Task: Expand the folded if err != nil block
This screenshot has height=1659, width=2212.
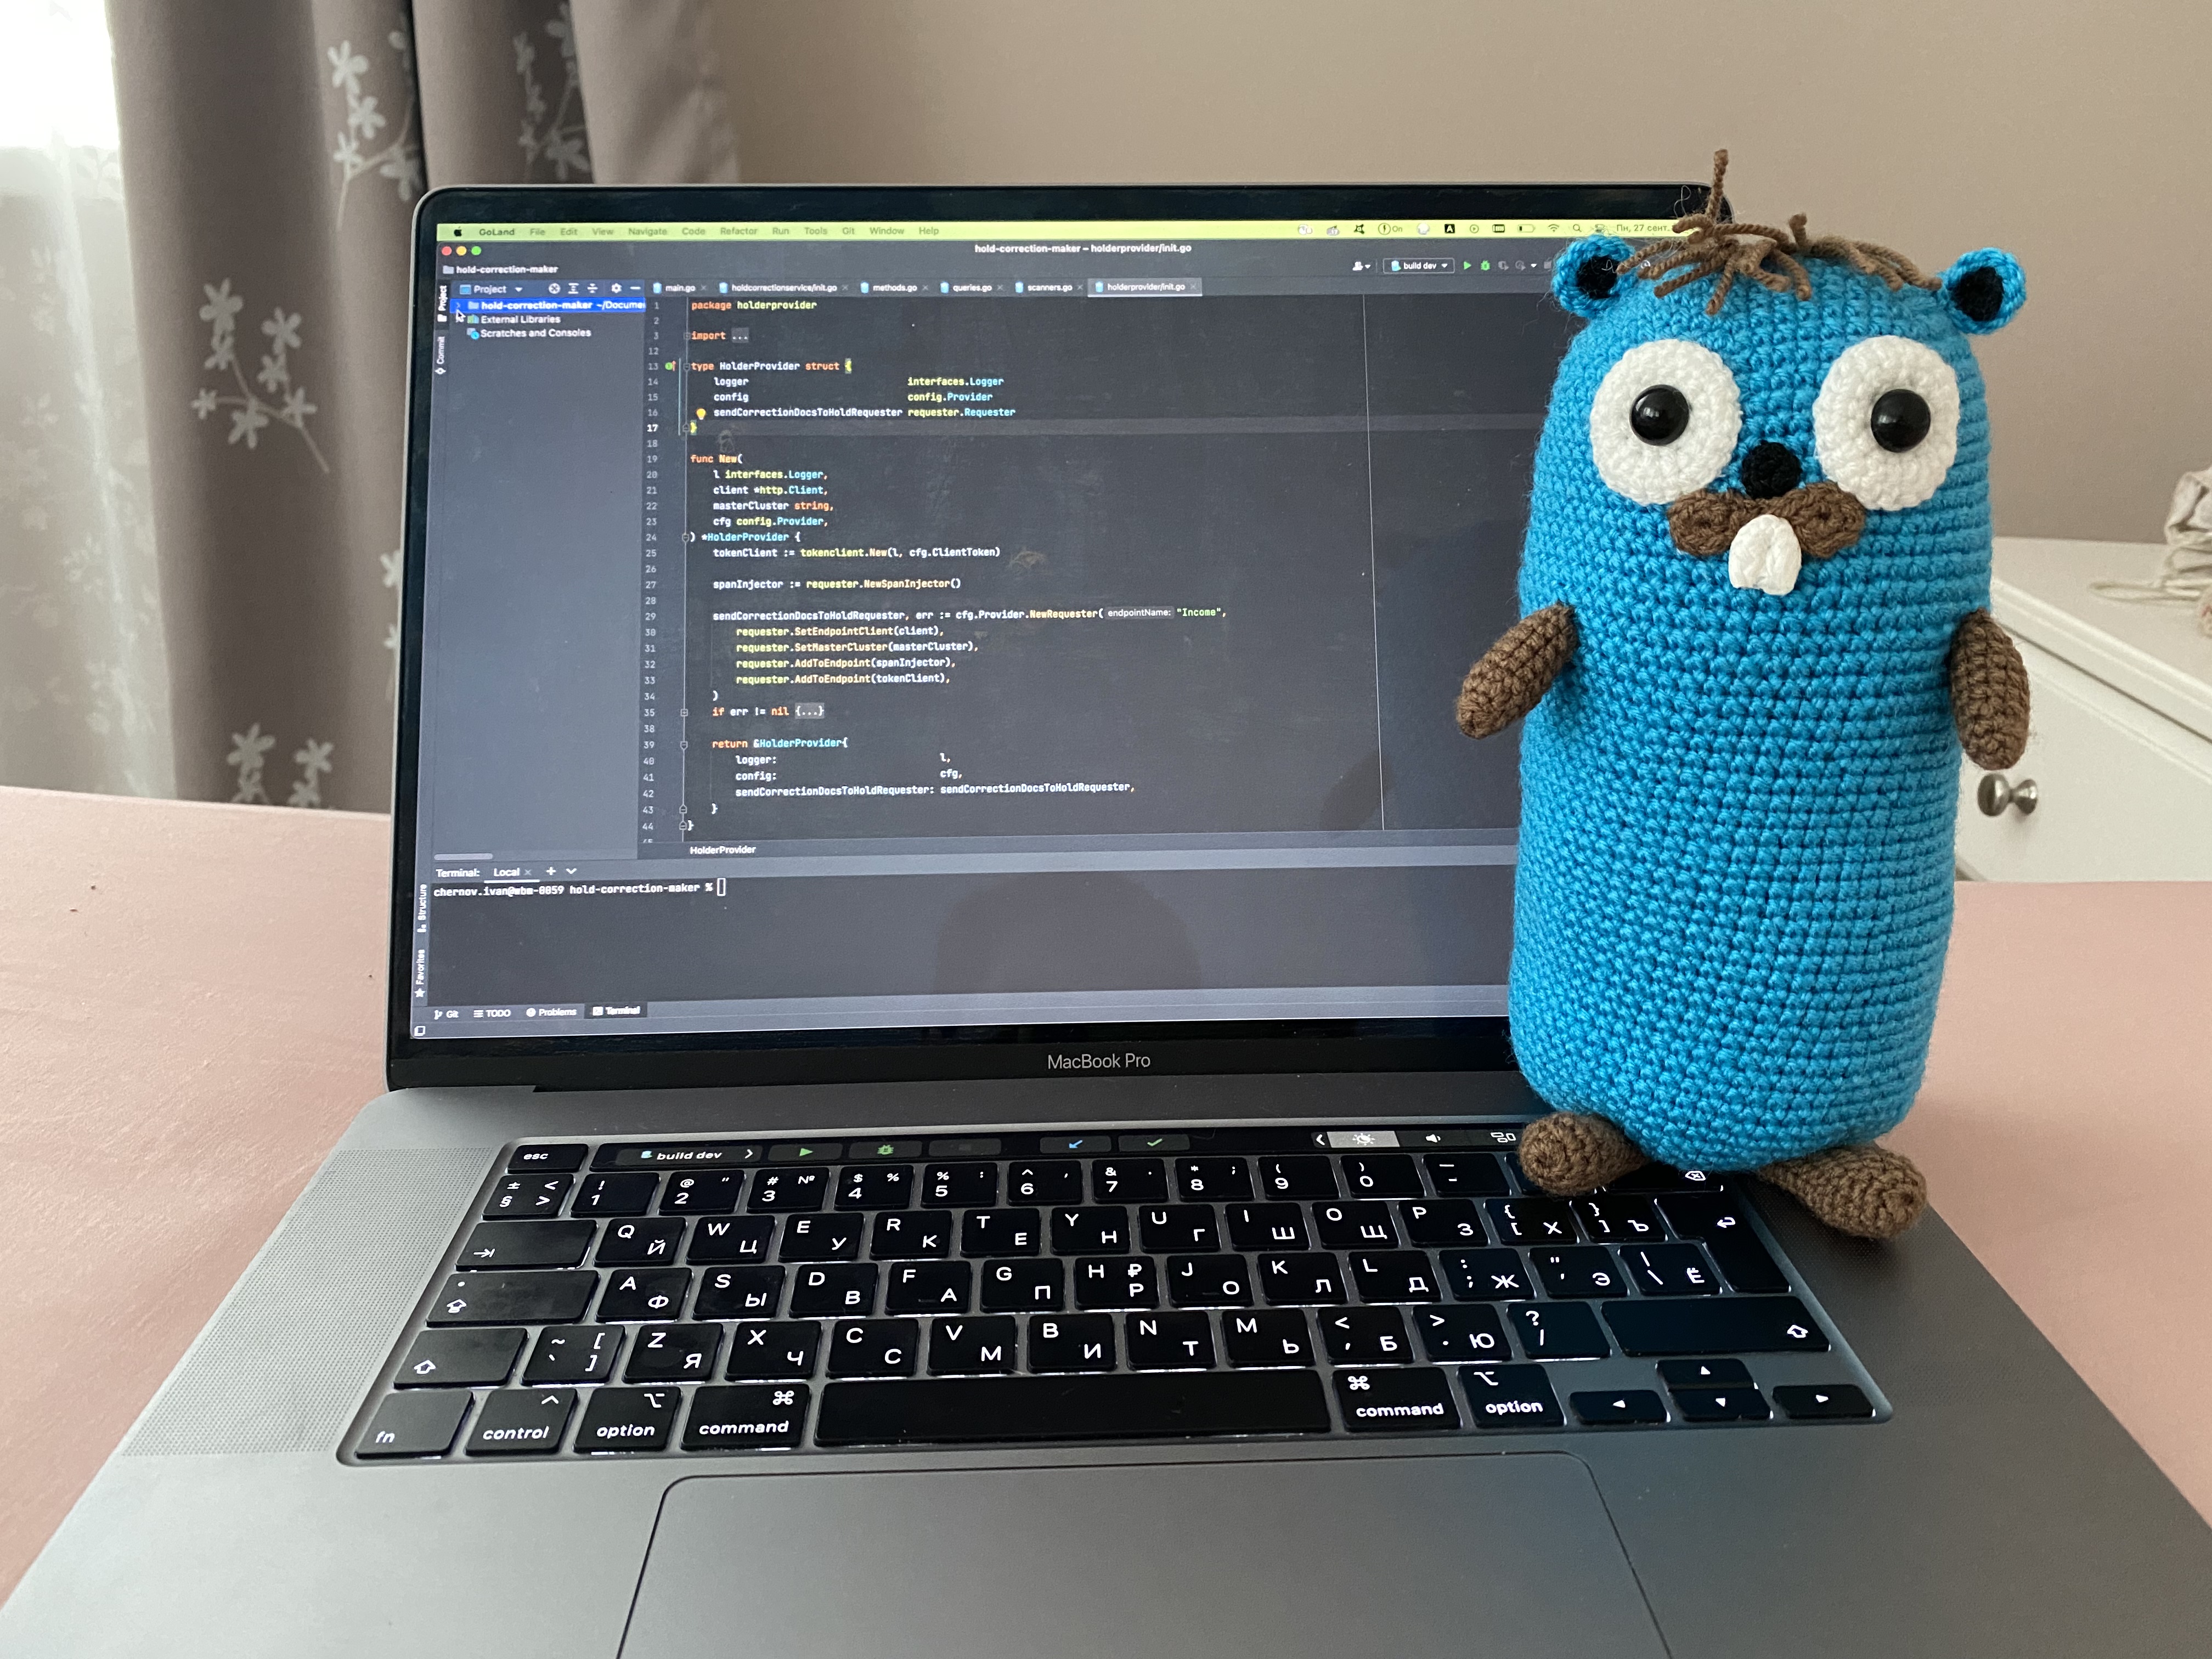Action: [810, 711]
